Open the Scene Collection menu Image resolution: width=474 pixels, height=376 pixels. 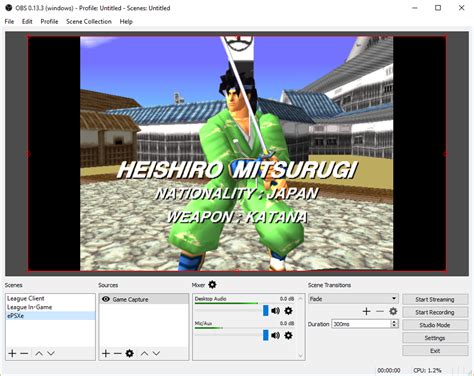[89, 22]
